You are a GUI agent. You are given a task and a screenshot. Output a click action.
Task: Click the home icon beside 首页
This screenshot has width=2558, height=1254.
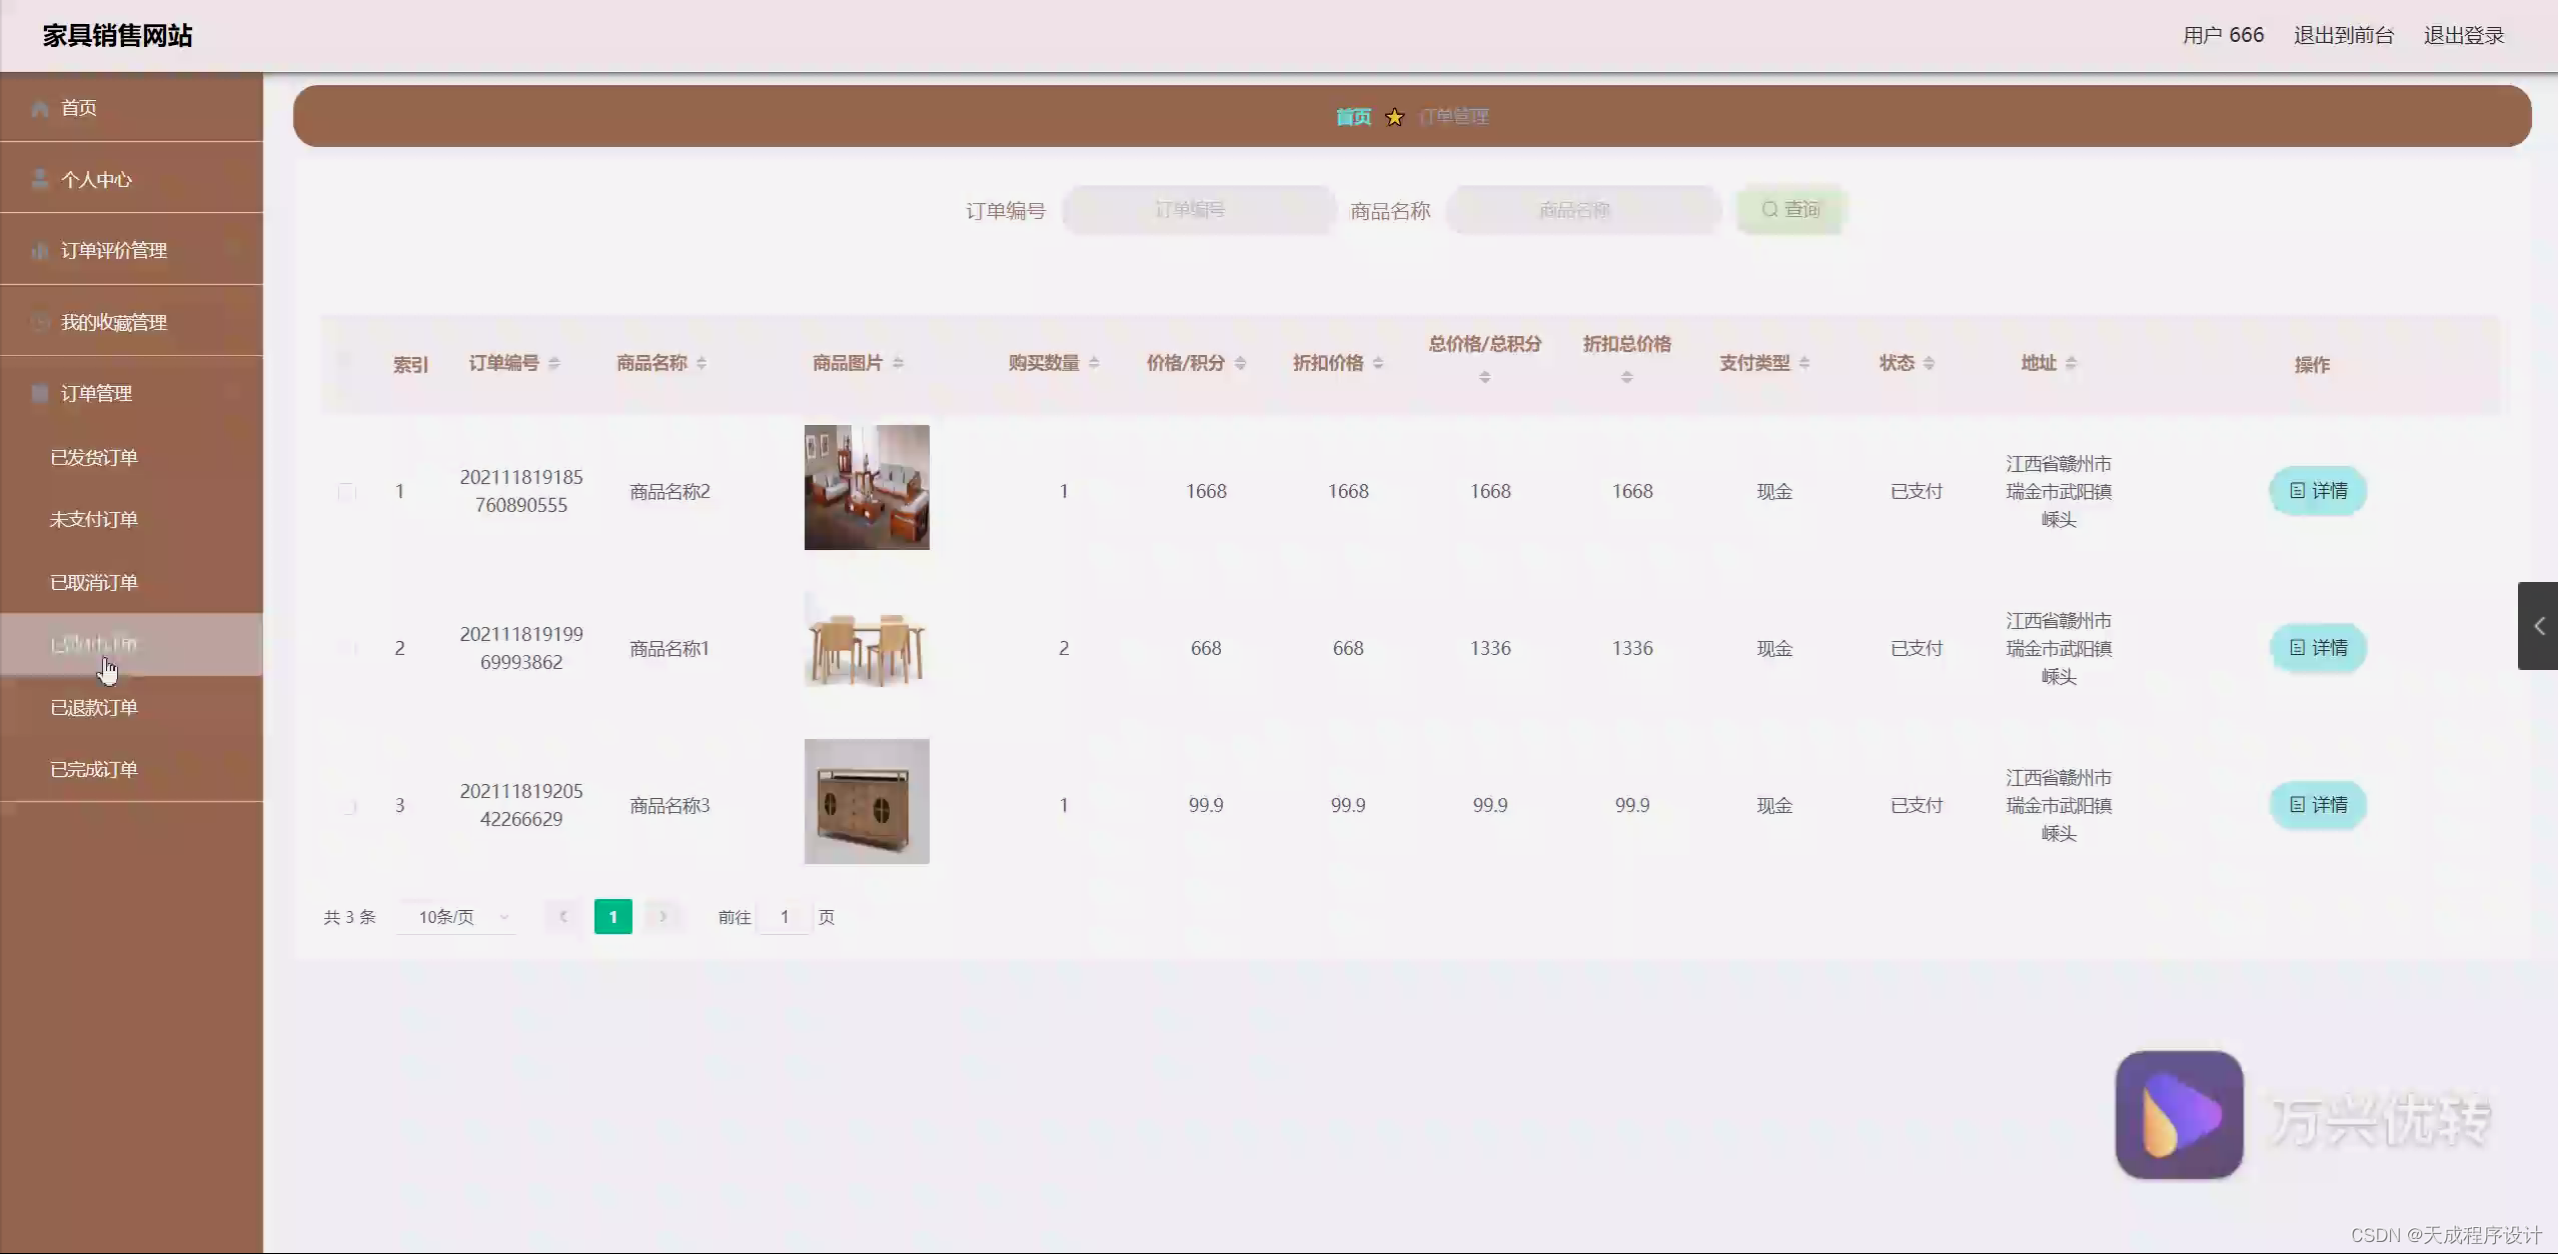pos(40,108)
